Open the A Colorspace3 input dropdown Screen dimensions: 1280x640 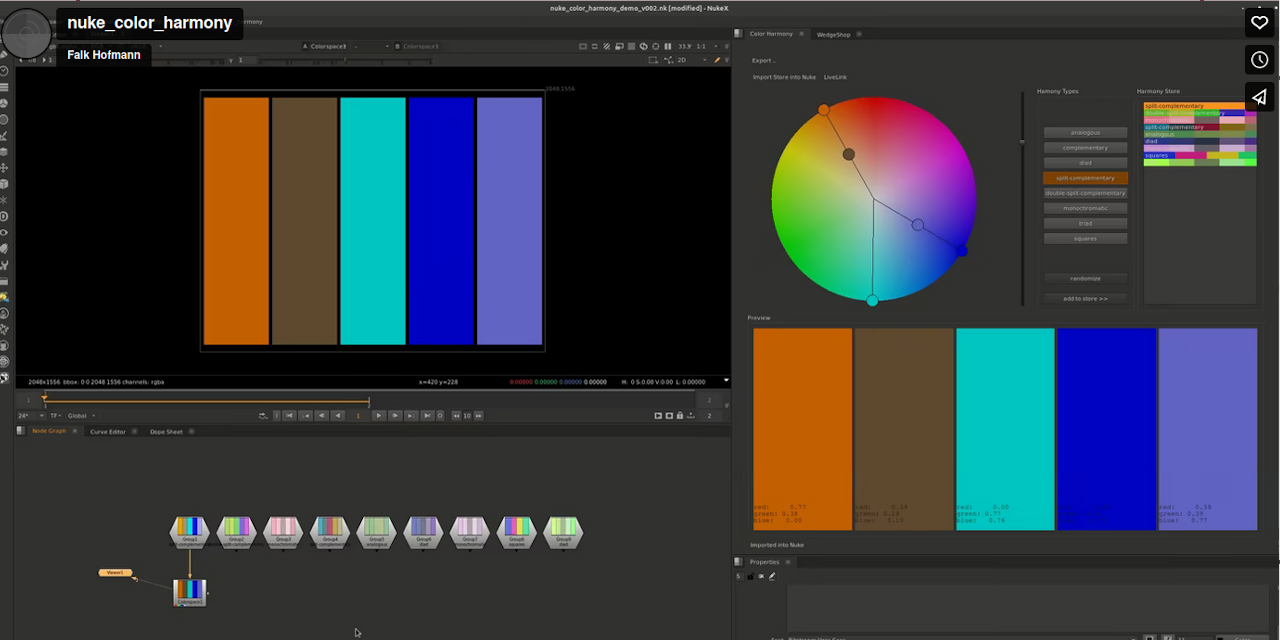(325, 46)
